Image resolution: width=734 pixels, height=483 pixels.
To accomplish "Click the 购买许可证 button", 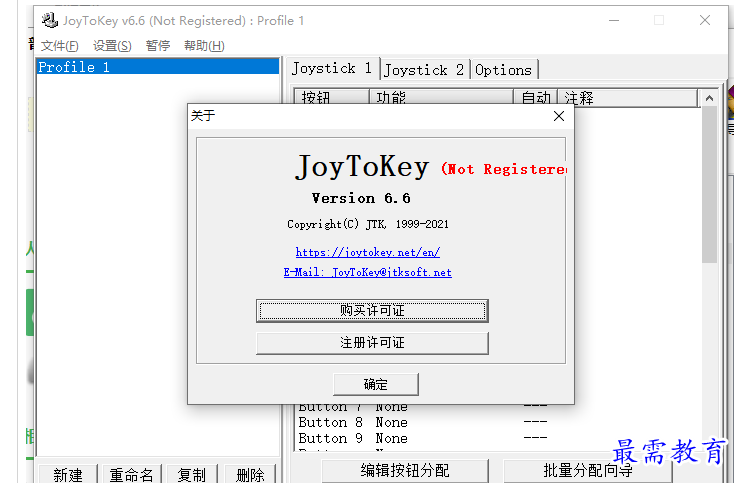I will [x=372, y=311].
